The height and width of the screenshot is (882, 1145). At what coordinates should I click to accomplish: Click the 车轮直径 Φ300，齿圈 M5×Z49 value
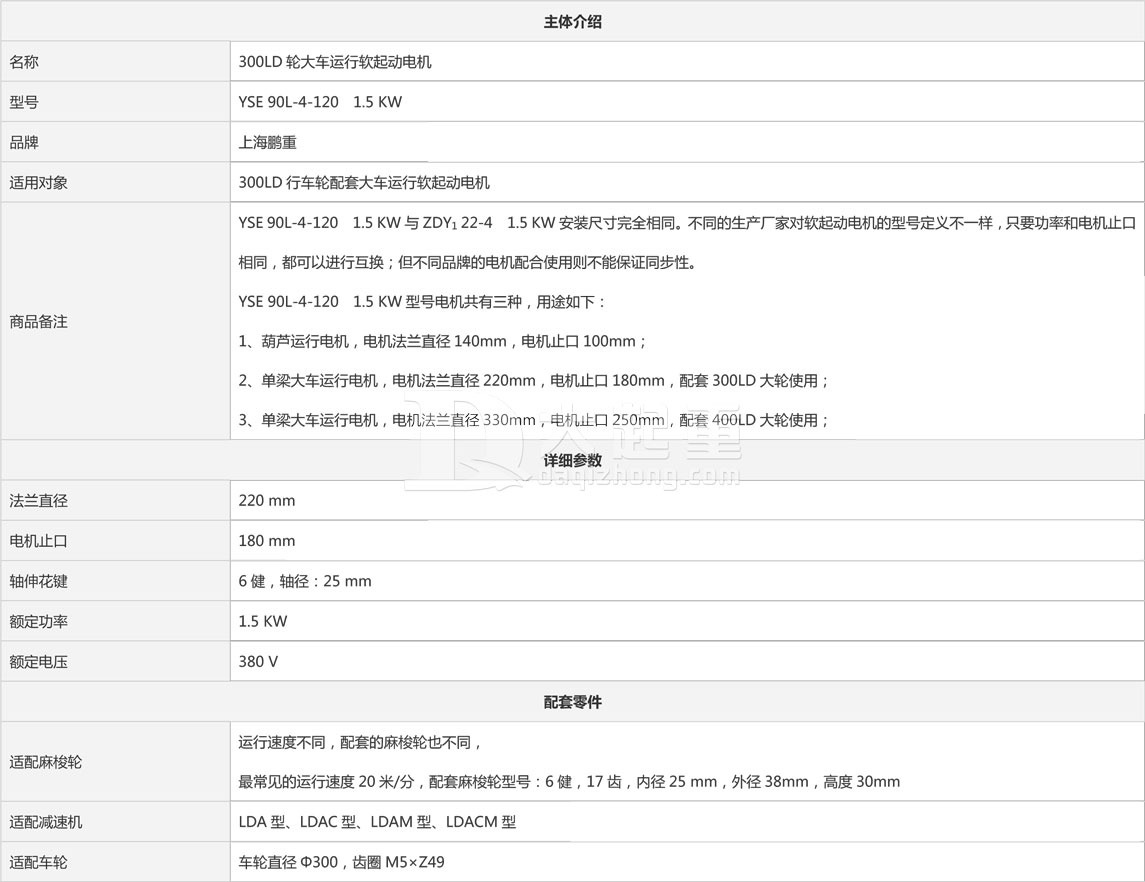(341, 862)
